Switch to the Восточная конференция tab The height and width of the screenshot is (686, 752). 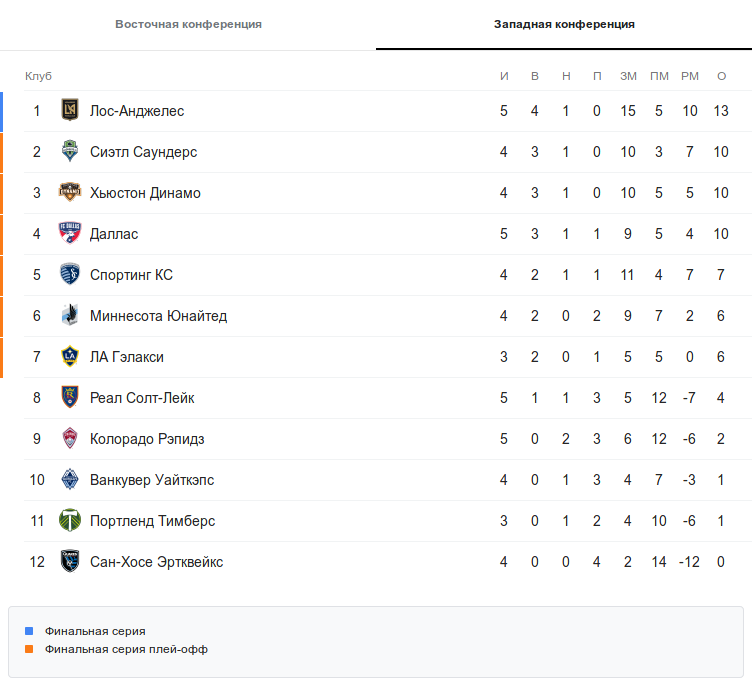pos(188,24)
